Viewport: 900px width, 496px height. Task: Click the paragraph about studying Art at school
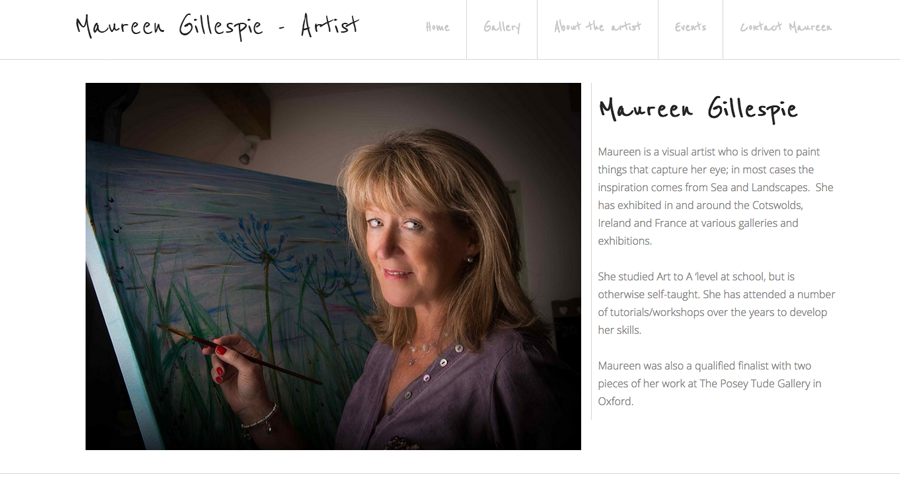(x=716, y=303)
